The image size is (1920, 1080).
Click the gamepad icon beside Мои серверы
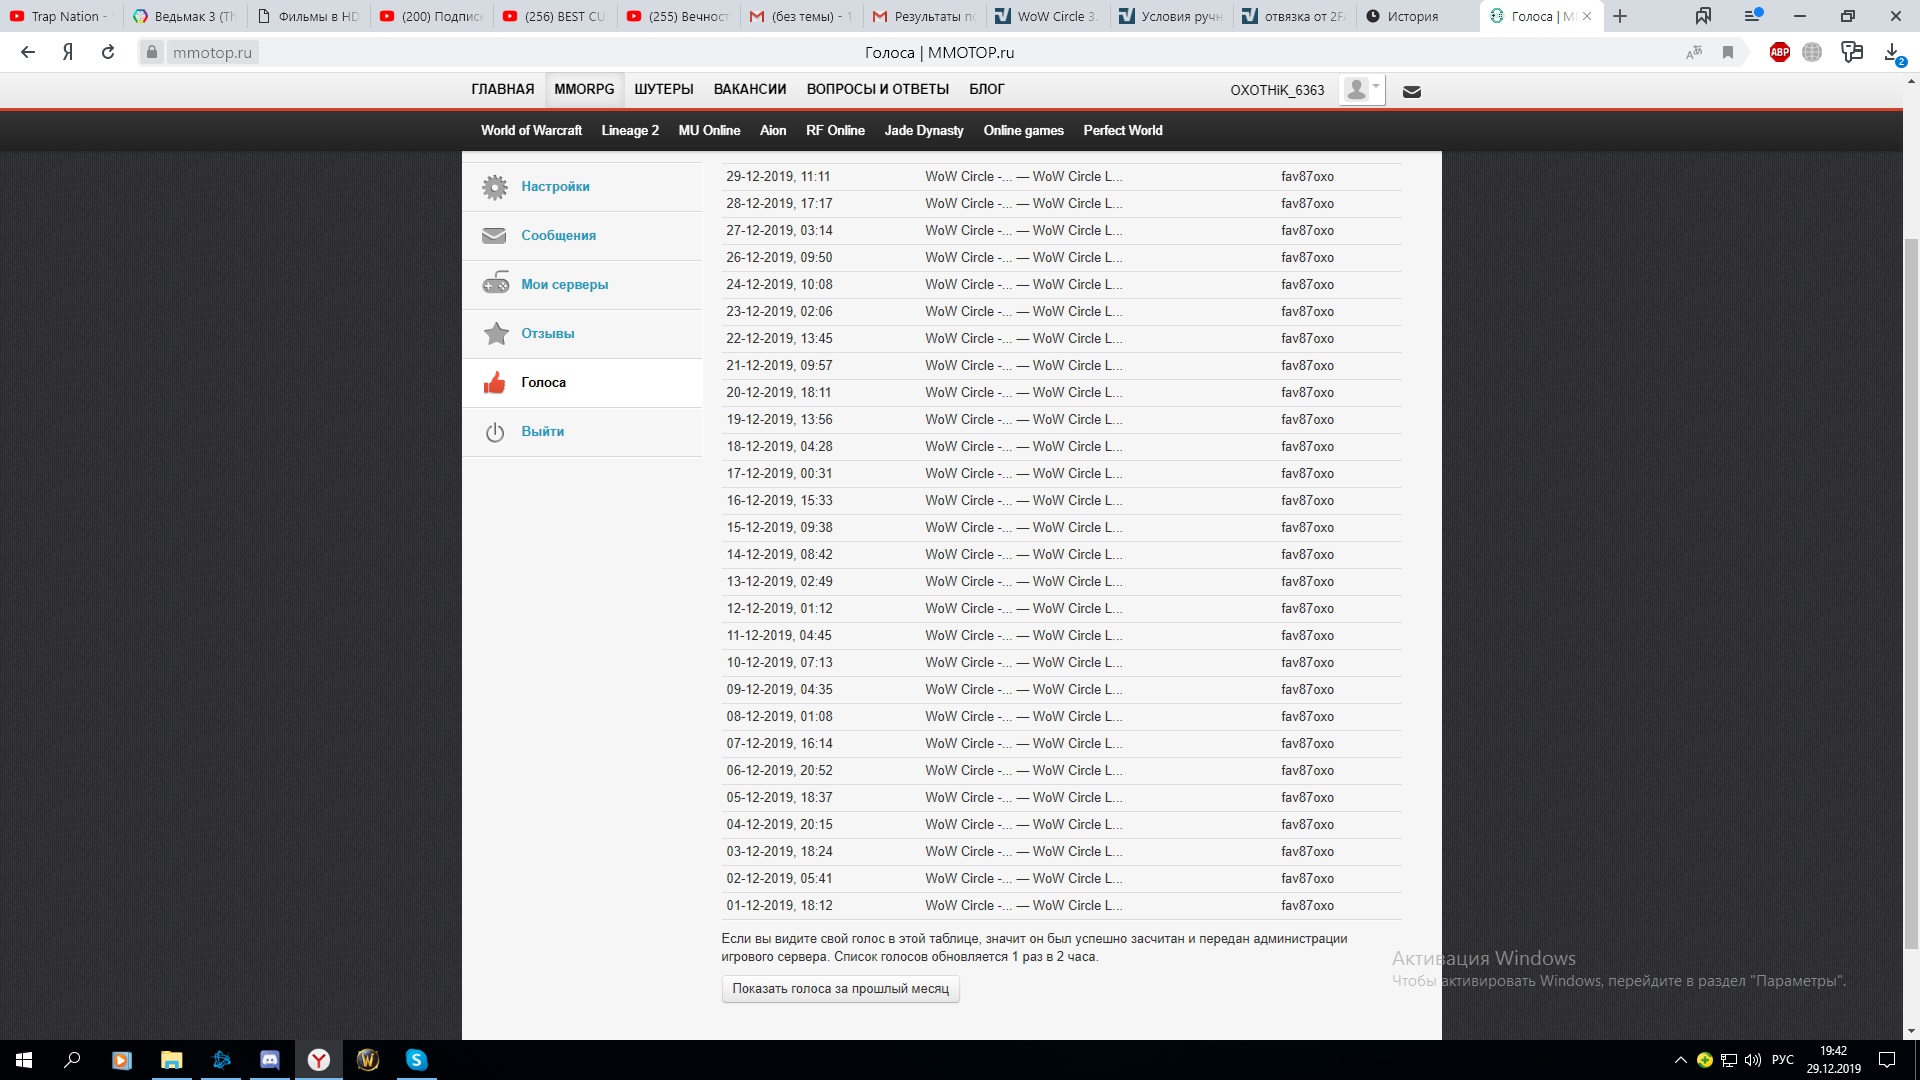[495, 285]
